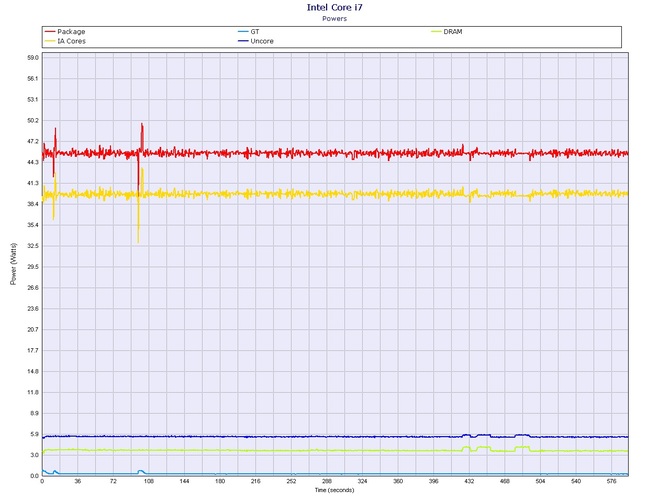Click the 56.1 y-axis label
The height and width of the screenshot is (502, 670).
pyautogui.click(x=33, y=79)
